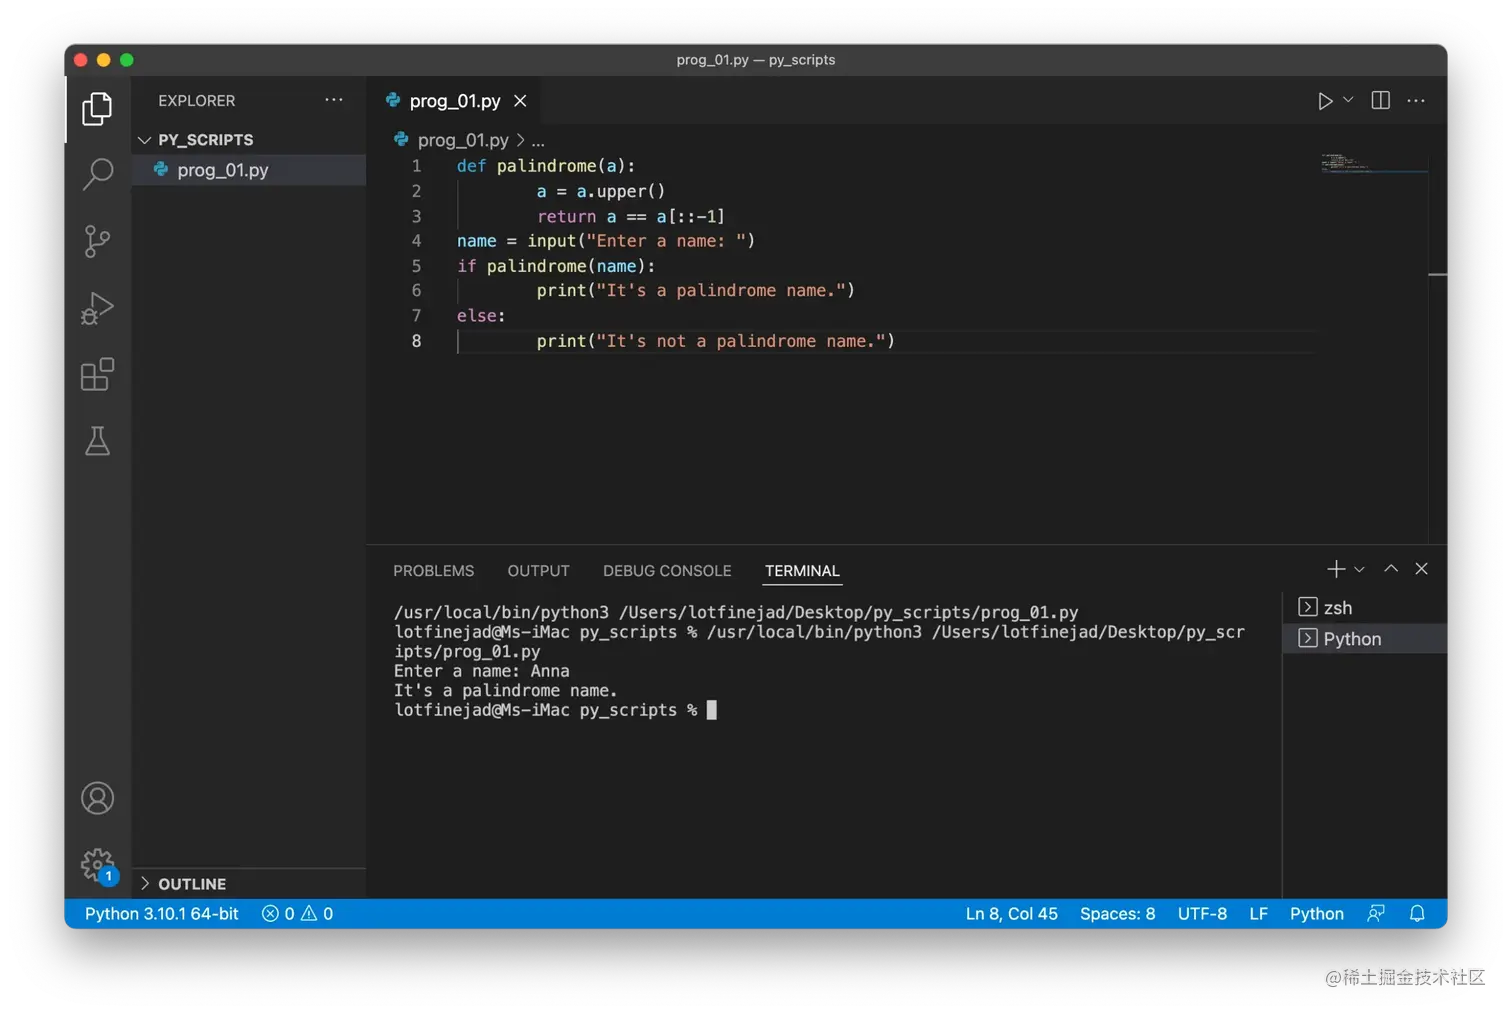Change indentation via Spaces: 8

click(1117, 914)
